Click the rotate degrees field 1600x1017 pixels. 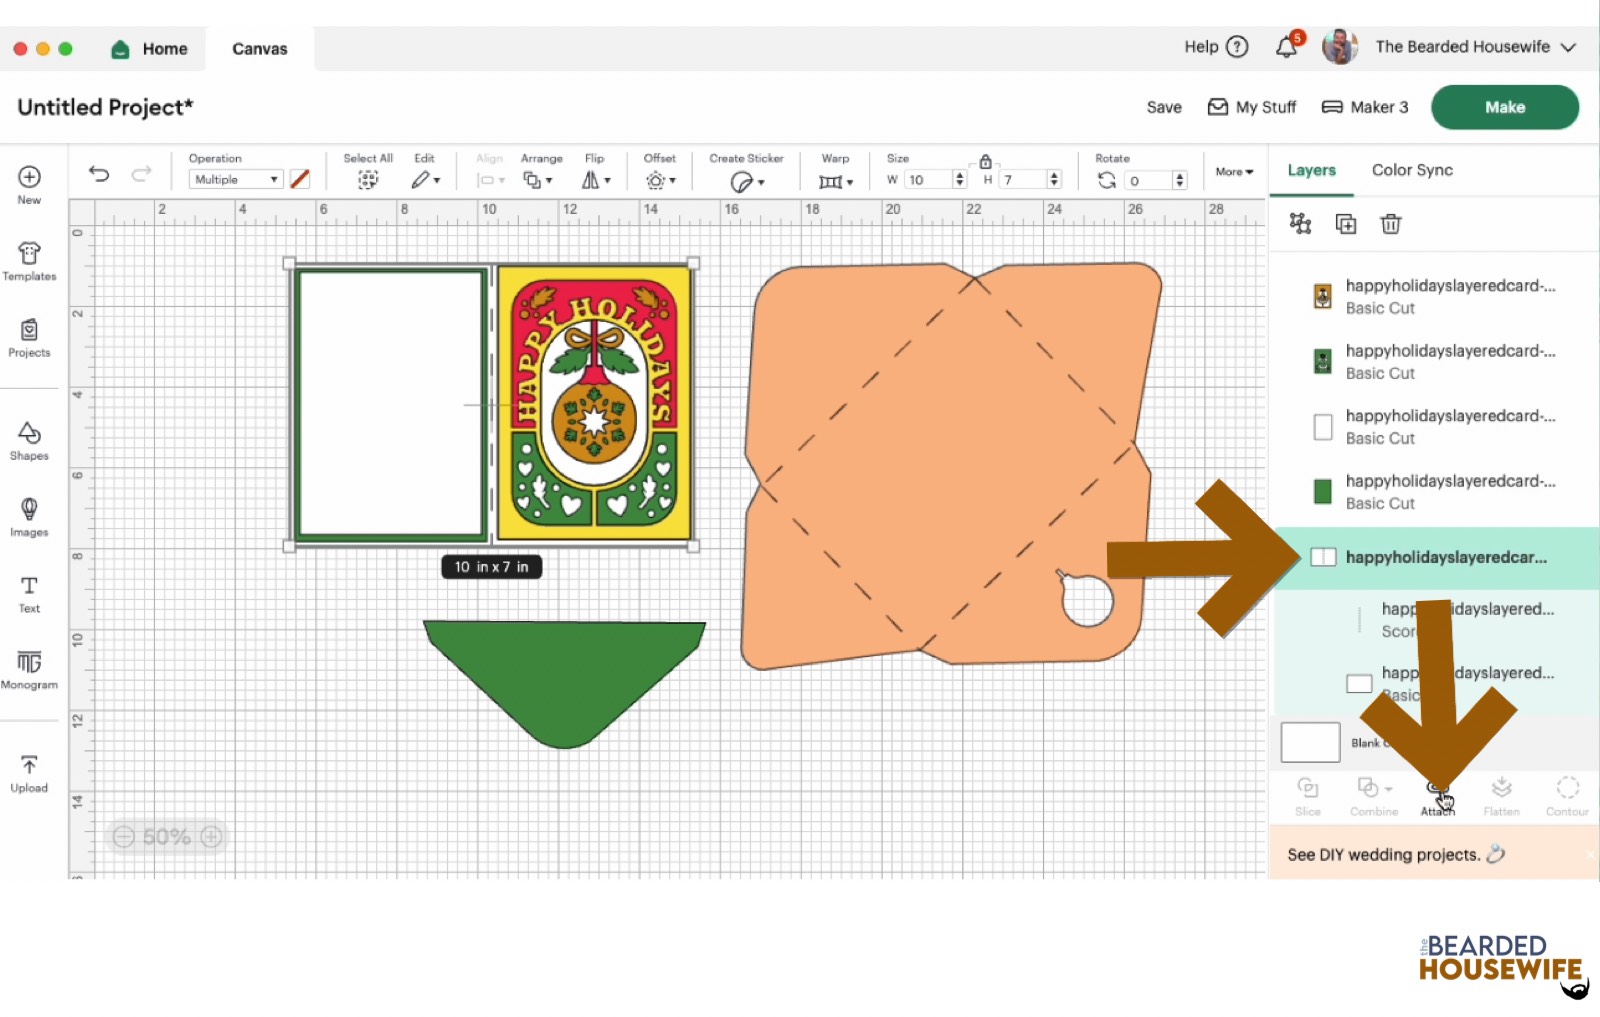[x=1147, y=181]
